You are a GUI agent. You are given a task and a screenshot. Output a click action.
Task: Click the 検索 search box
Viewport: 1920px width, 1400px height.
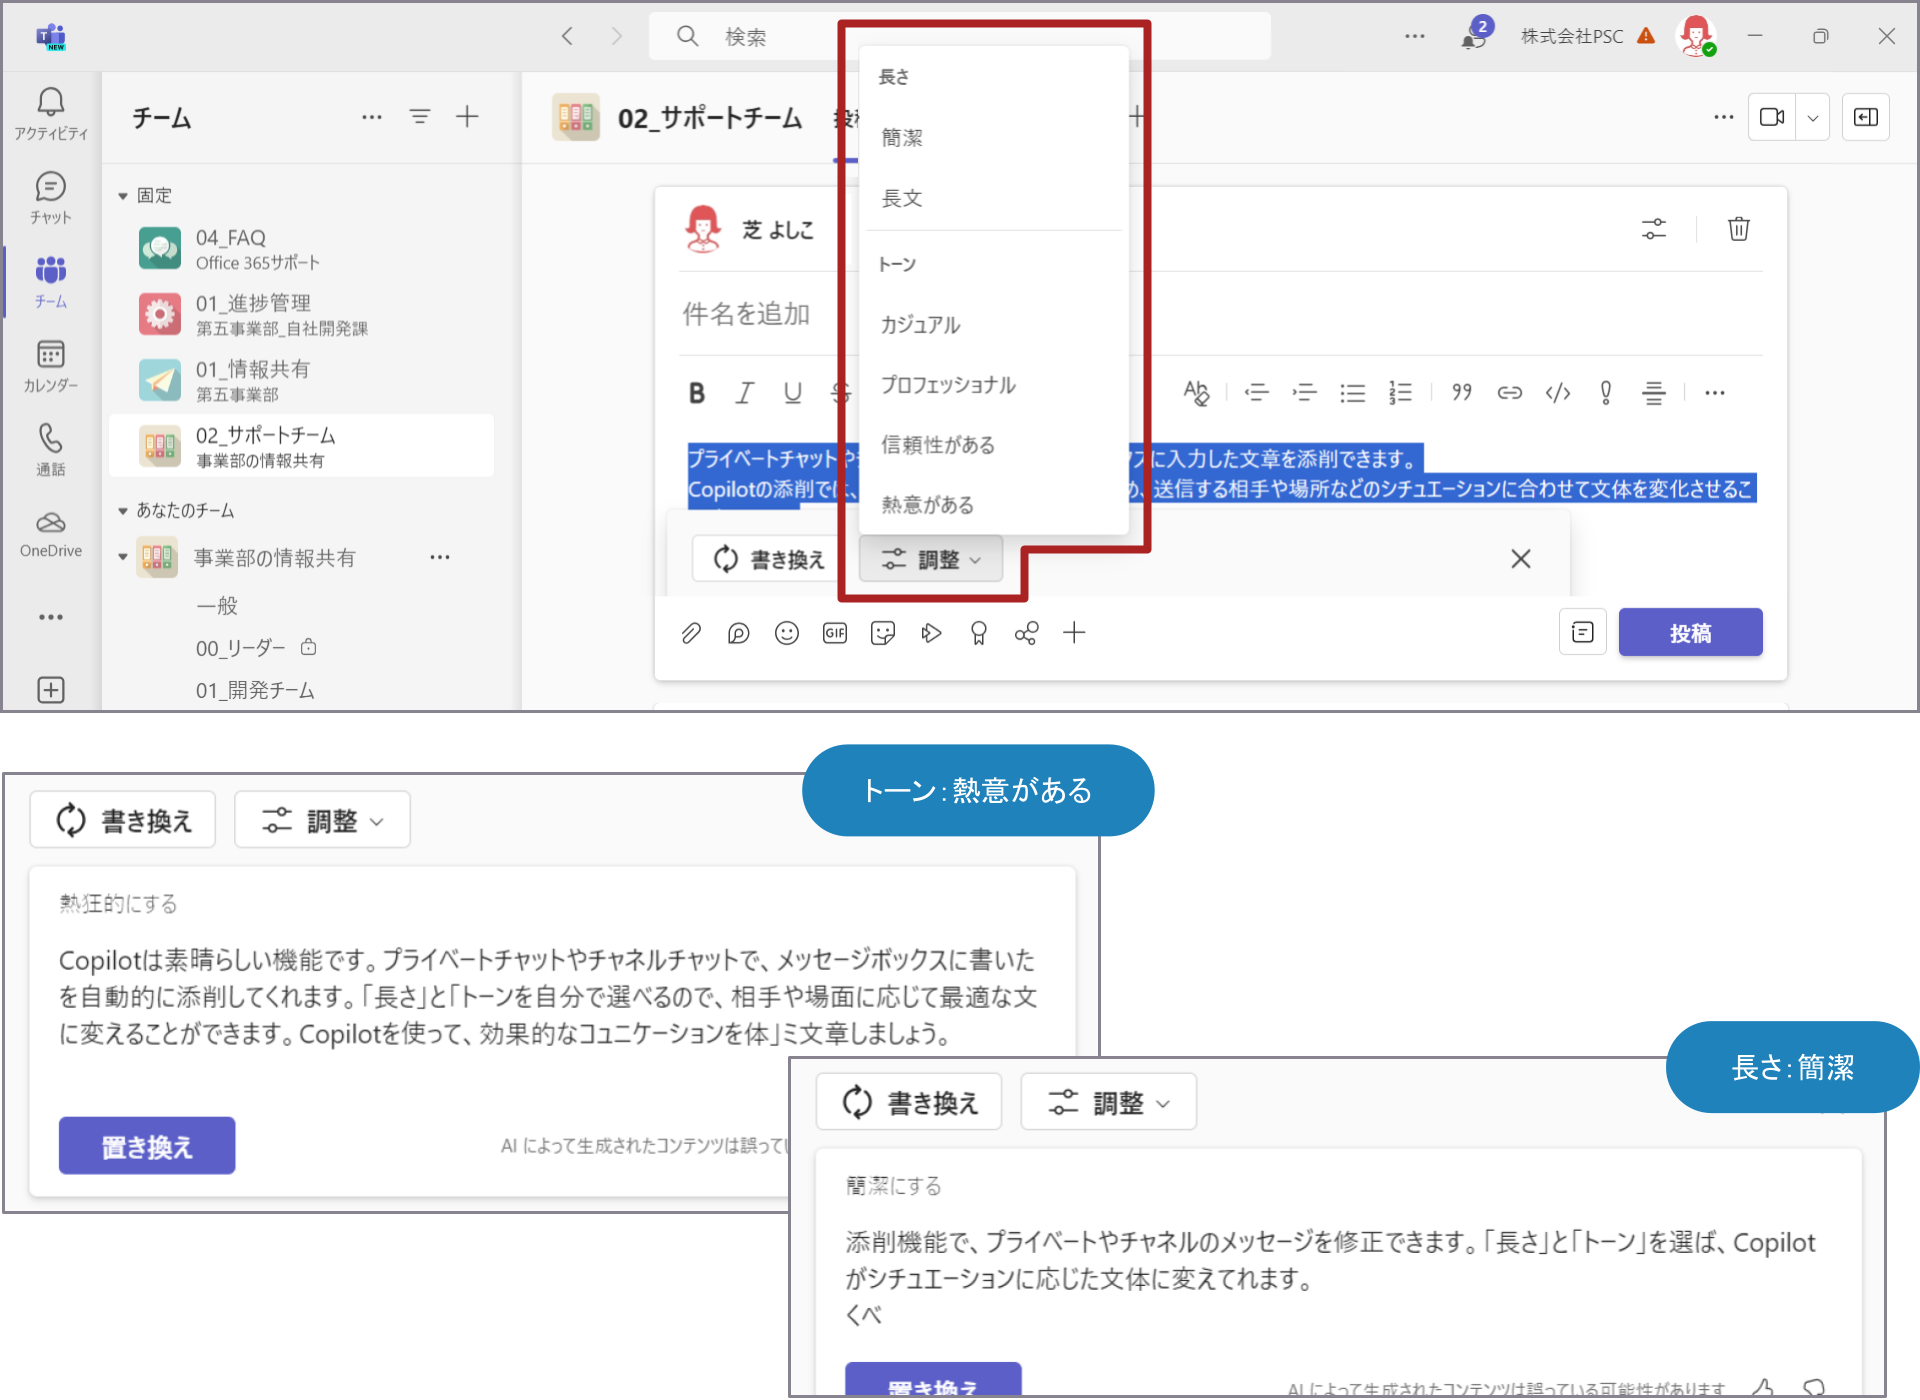960,37
